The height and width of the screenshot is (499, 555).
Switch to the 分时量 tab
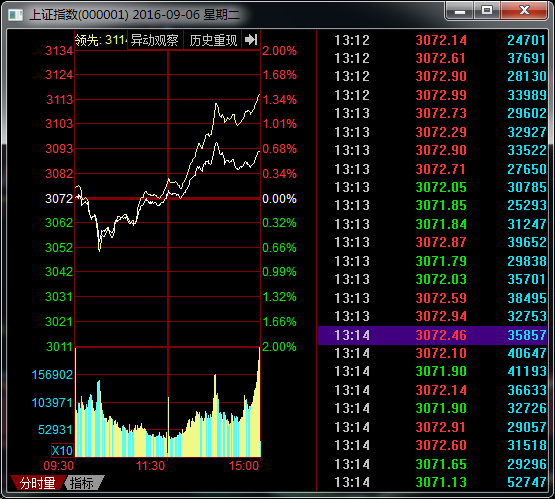(38, 483)
